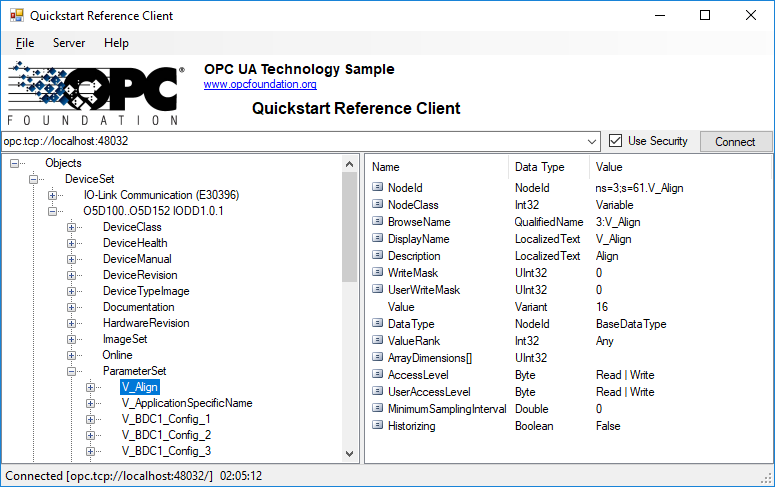
Task: Click the application icon in title bar
Action: tap(17, 15)
